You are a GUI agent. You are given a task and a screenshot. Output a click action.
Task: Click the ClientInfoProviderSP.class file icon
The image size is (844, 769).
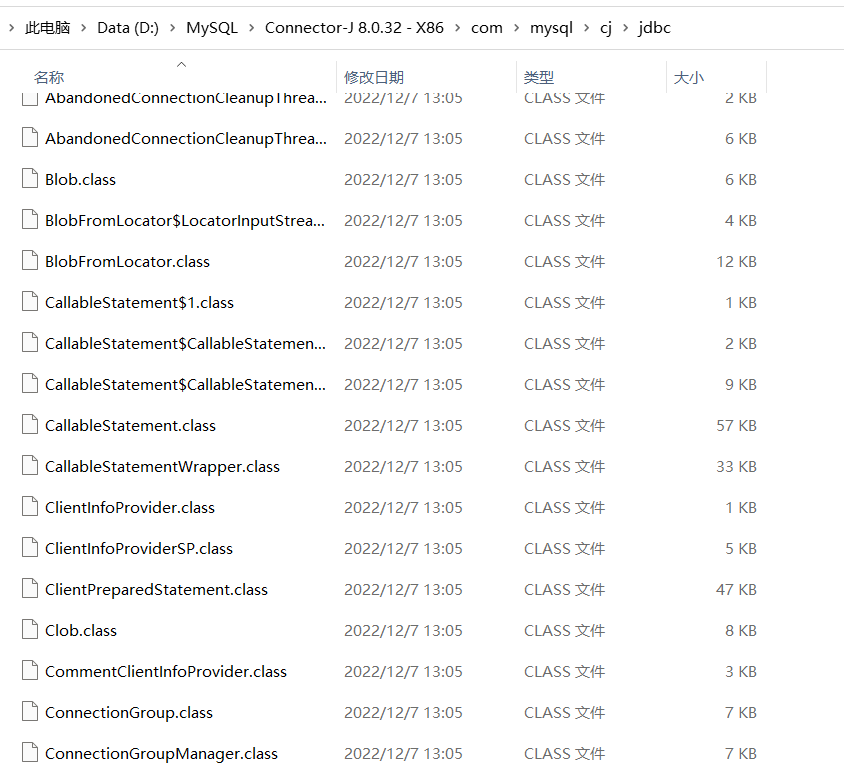30,547
